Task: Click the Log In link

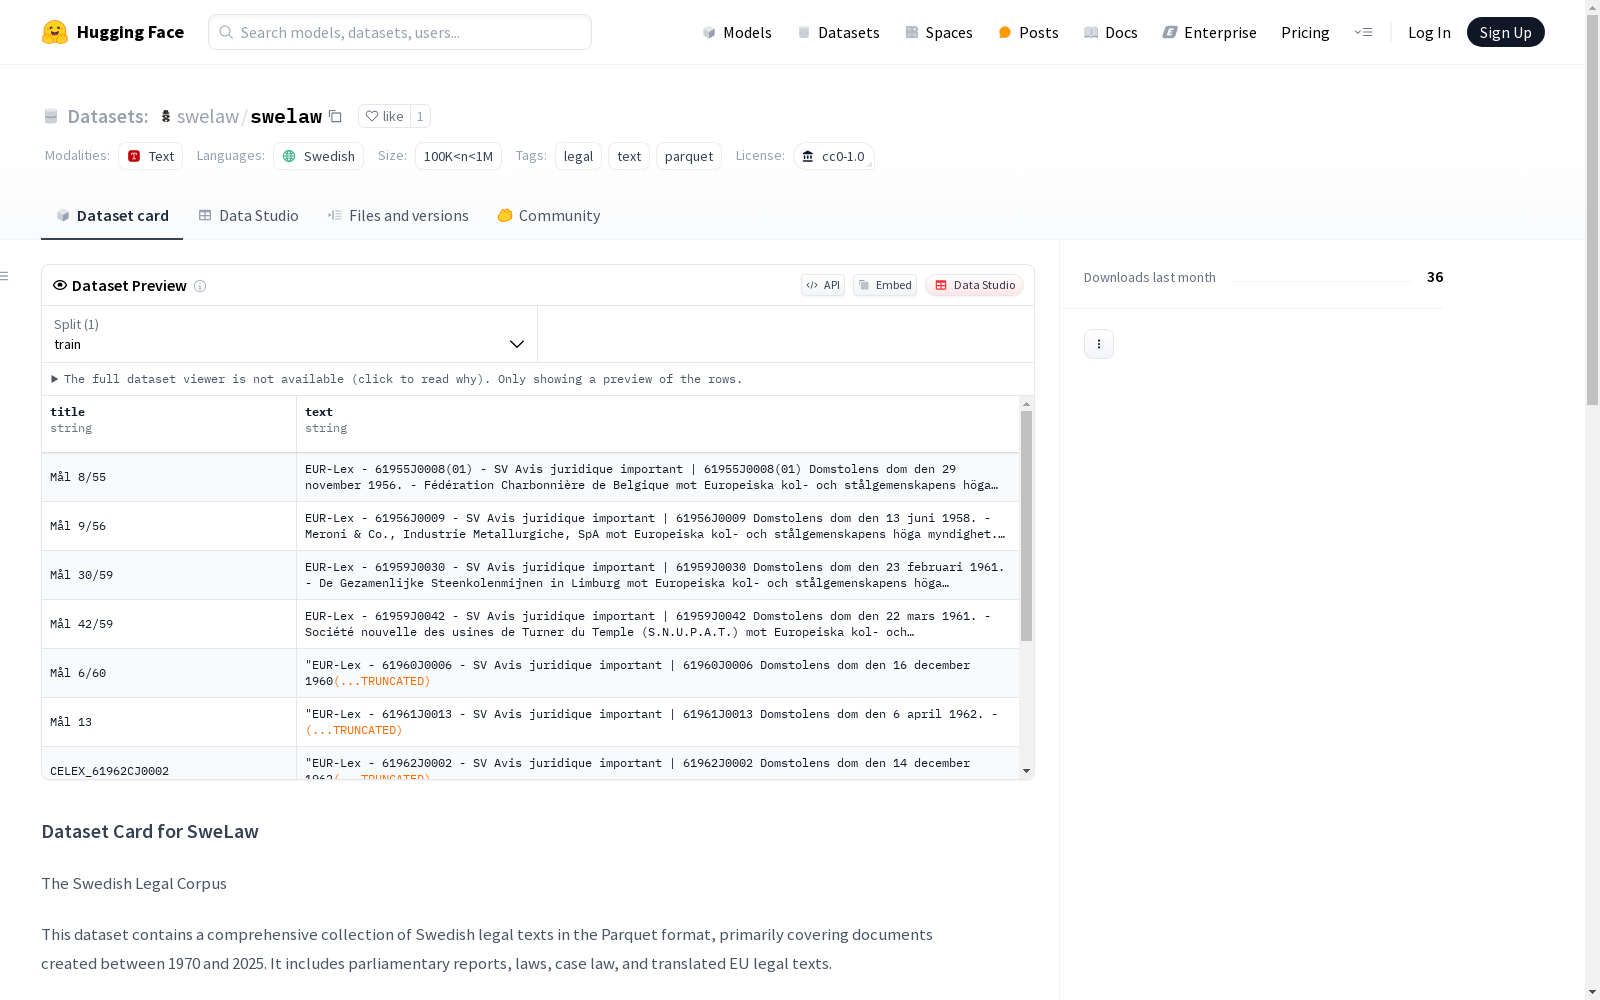Action: point(1429,32)
